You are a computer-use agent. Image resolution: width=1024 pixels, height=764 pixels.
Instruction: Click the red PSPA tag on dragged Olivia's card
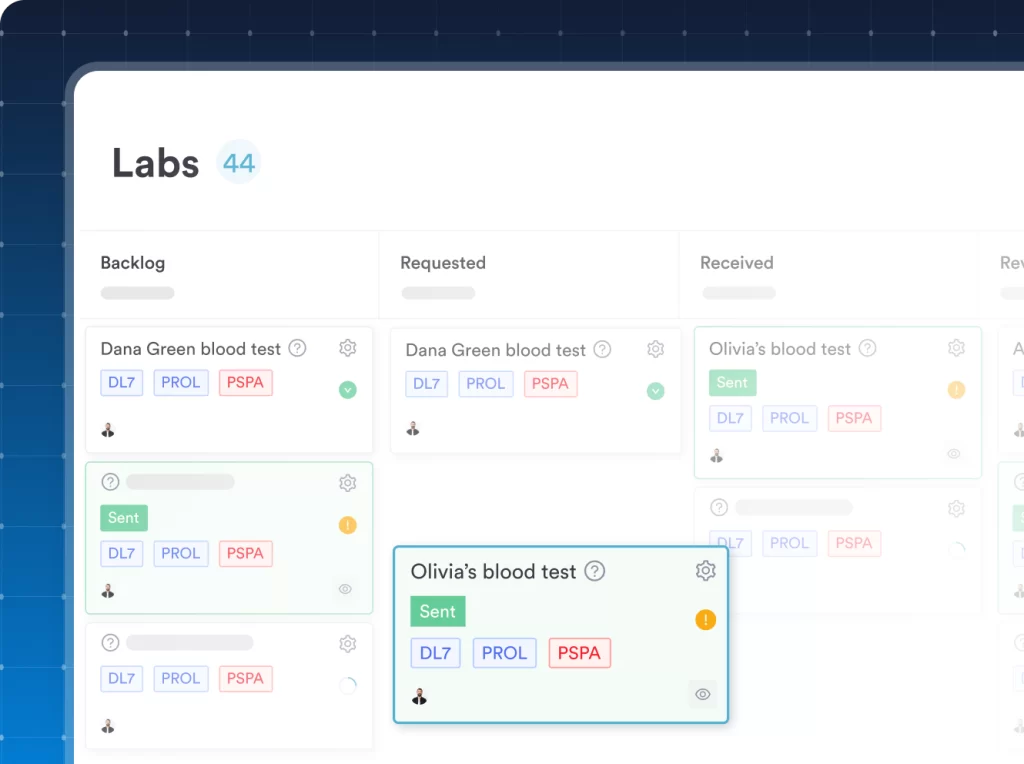click(579, 653)
